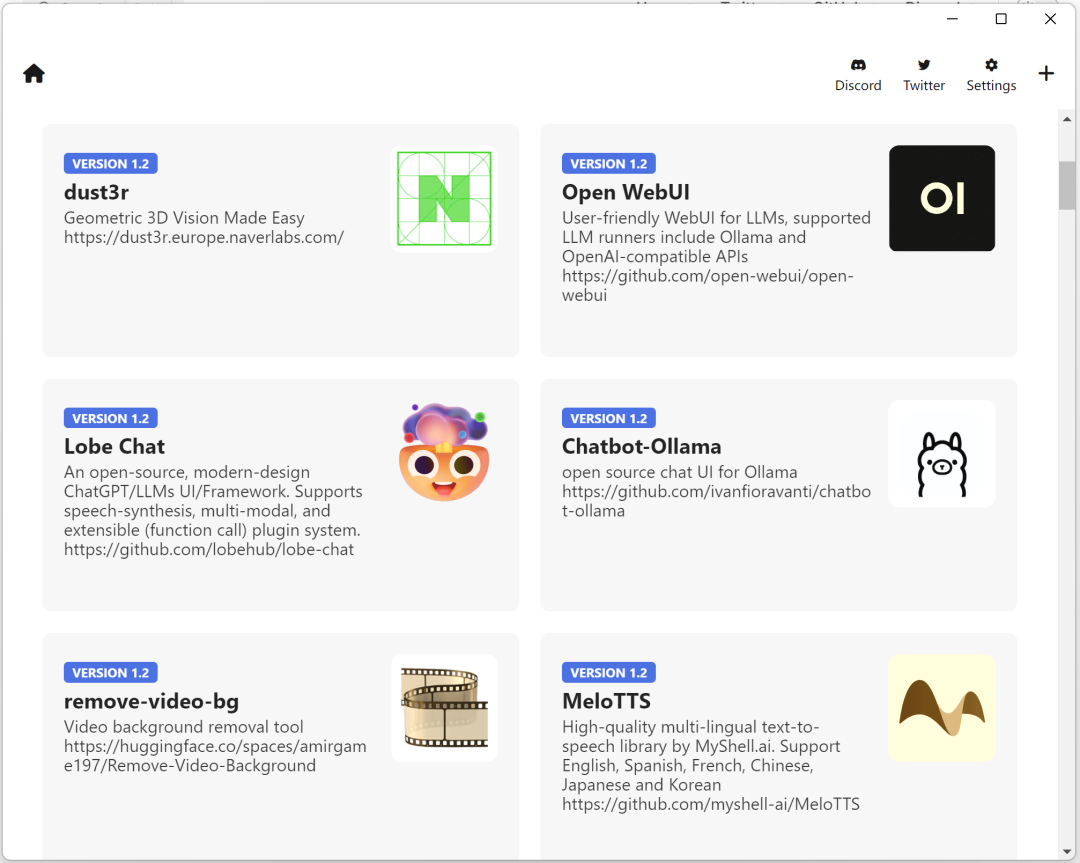
Task: Select the Open WebUI title
Action: click(625, 192)
